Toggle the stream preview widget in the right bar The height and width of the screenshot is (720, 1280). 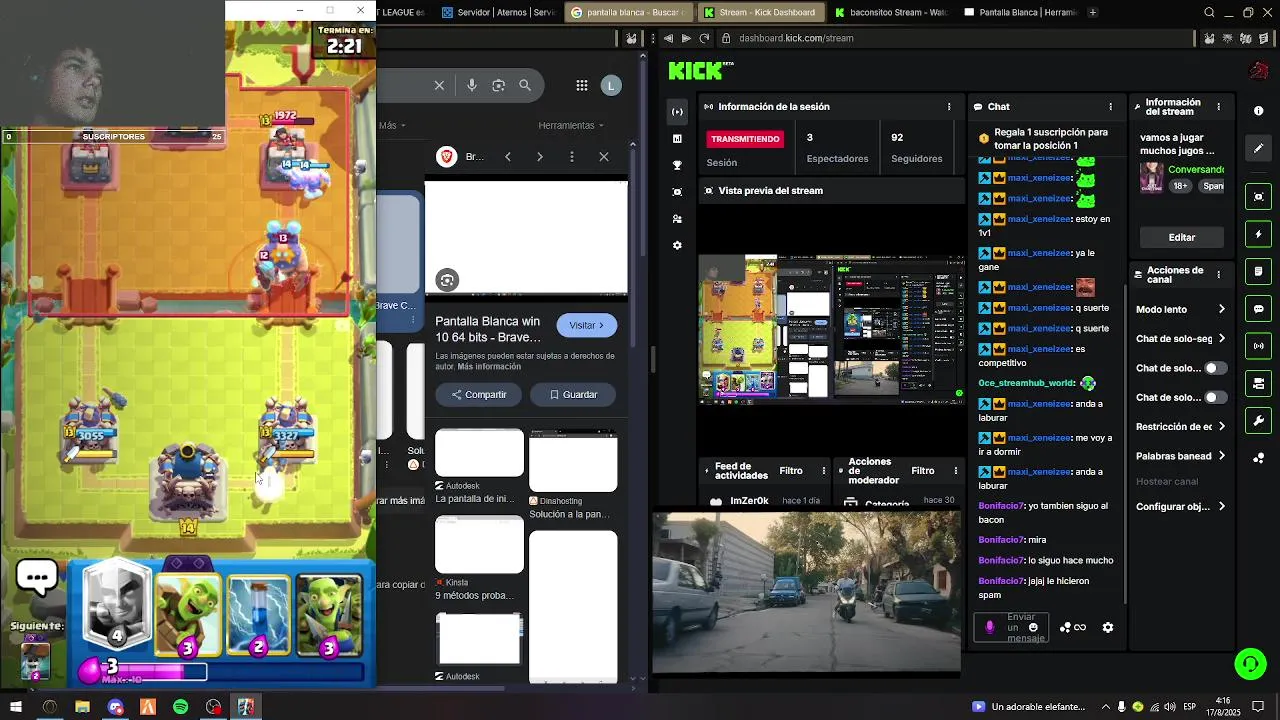[x=1258, y=197]
